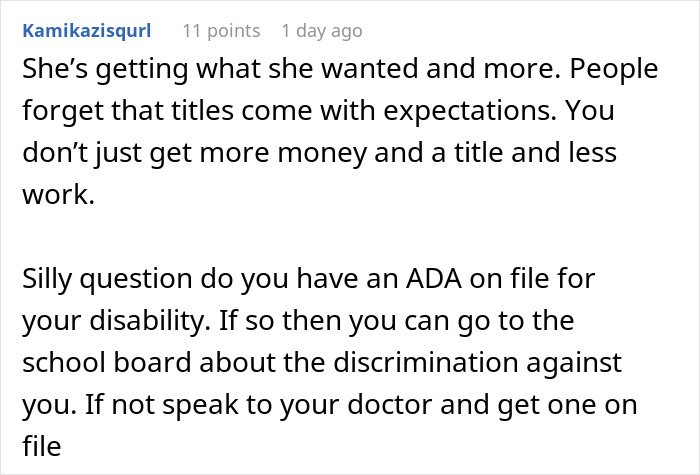Click the second paragraph beginning Silly question
Image resolution: width=700 pixels, height=475 pixels.
coord(329,362)
